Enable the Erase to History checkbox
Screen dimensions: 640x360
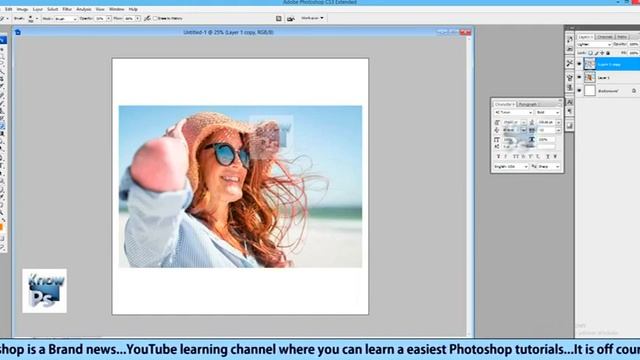click(155, 18)
